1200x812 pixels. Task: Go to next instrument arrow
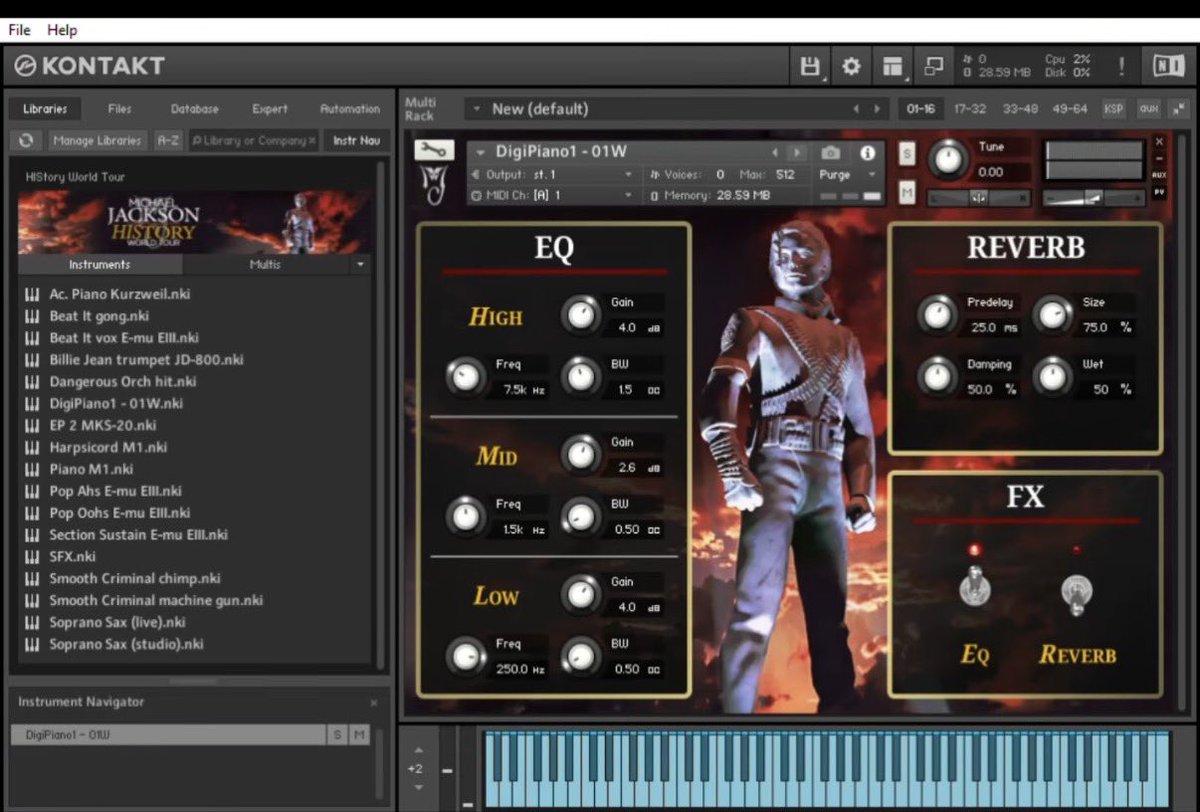pyautogui.click(x=796, y=153)
